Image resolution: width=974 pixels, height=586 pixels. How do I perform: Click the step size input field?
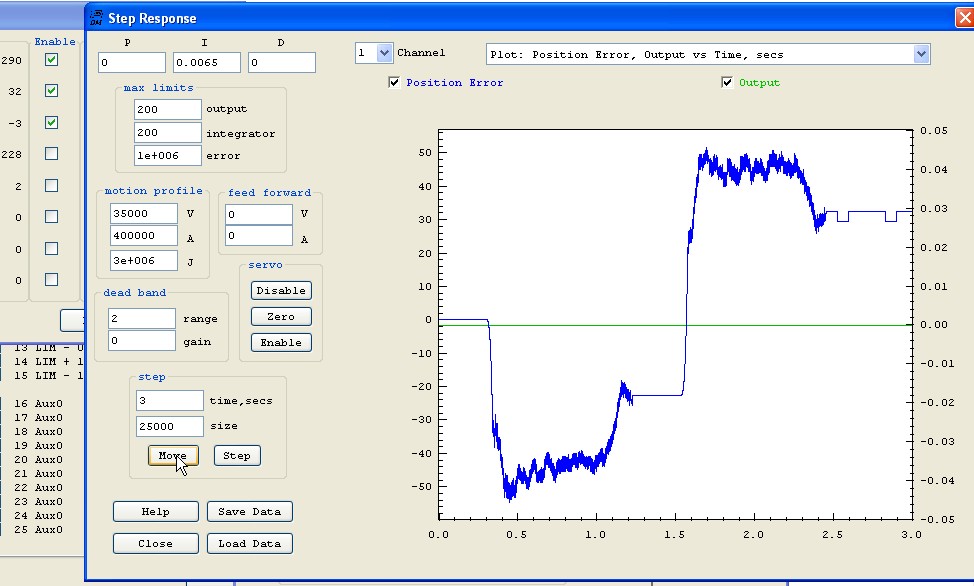pyautogui.click(x=169, y=426)
